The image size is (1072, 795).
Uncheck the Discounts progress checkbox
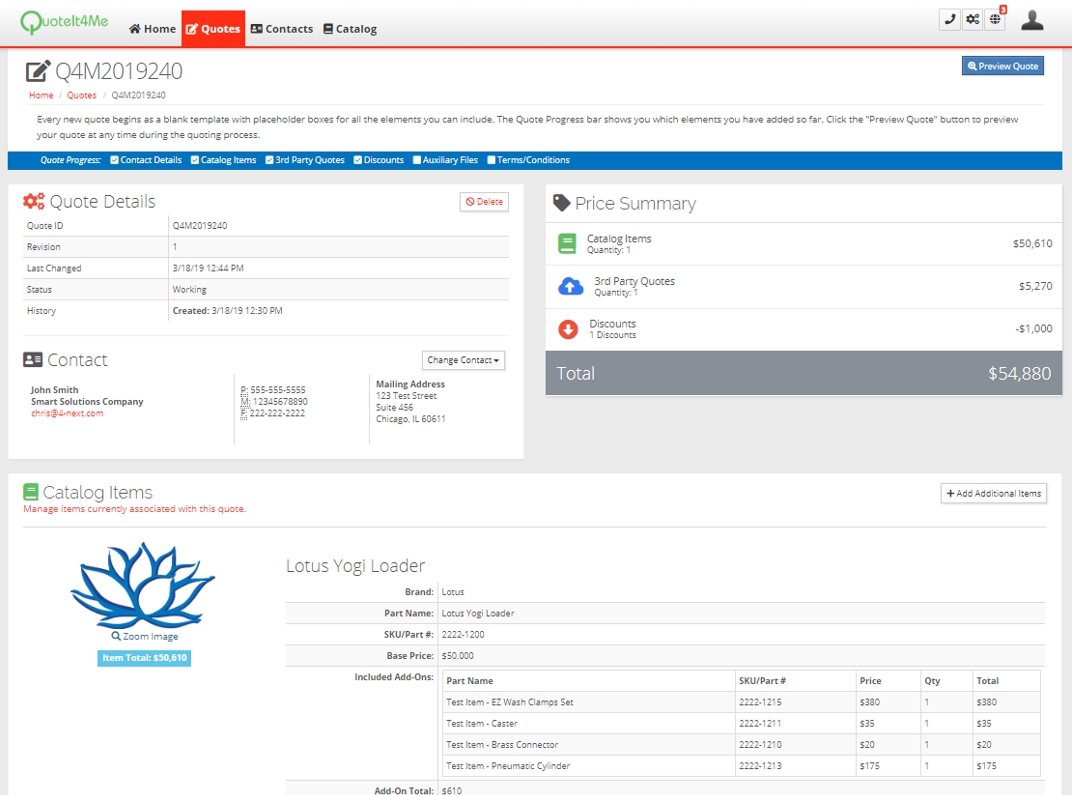coord(358,160)
